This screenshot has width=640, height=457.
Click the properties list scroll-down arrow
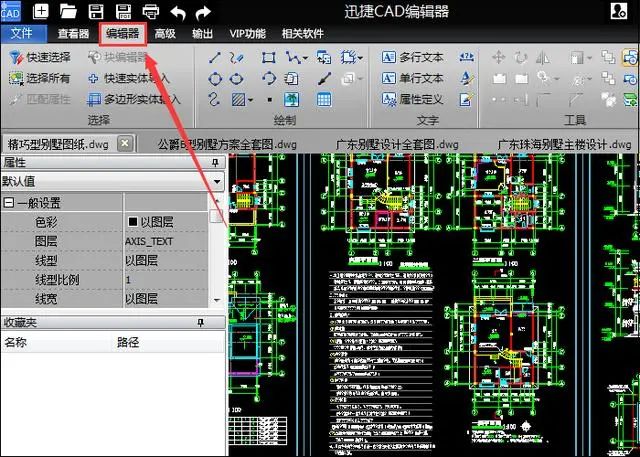(217, 301)
